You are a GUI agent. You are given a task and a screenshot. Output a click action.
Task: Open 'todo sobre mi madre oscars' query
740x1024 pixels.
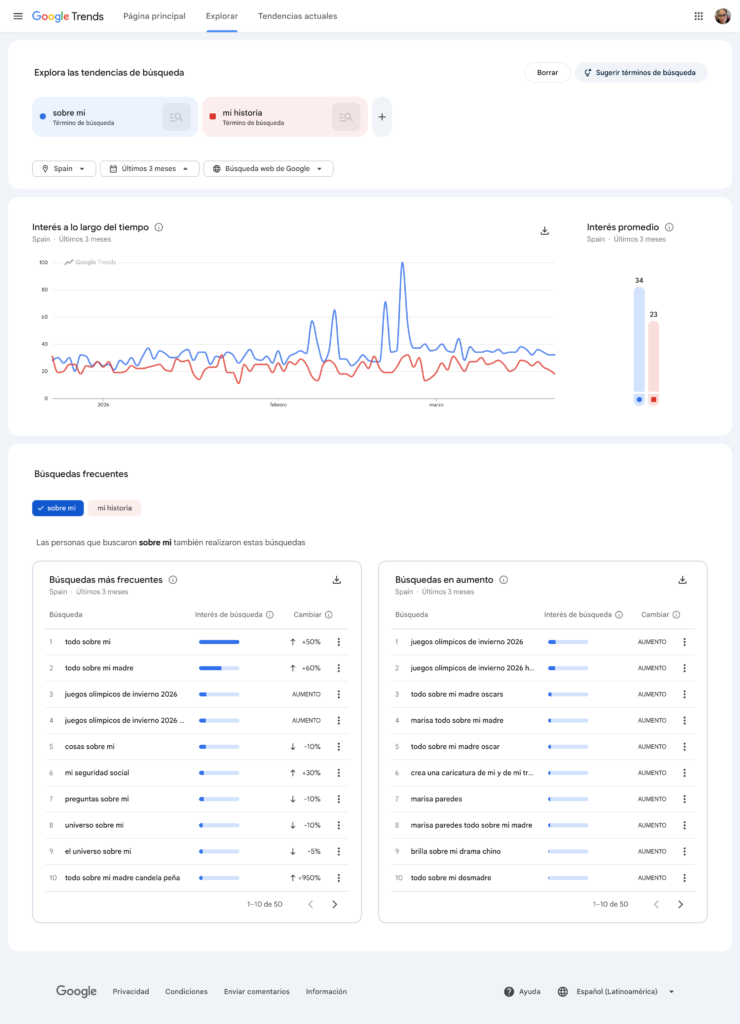coord(457,694)
